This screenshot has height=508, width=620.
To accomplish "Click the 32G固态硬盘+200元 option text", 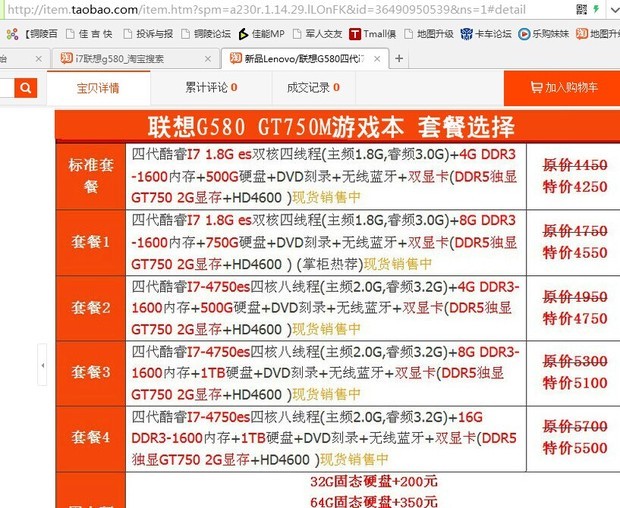I will pos(374,482).
